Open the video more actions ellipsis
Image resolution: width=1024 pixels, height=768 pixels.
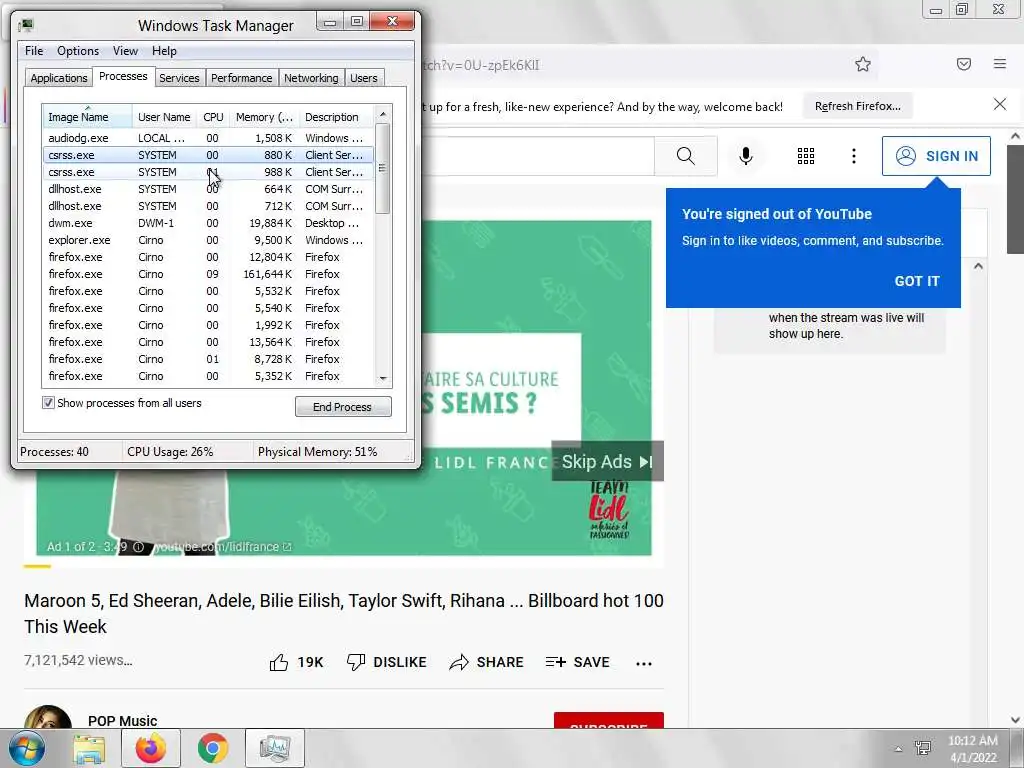644,664
